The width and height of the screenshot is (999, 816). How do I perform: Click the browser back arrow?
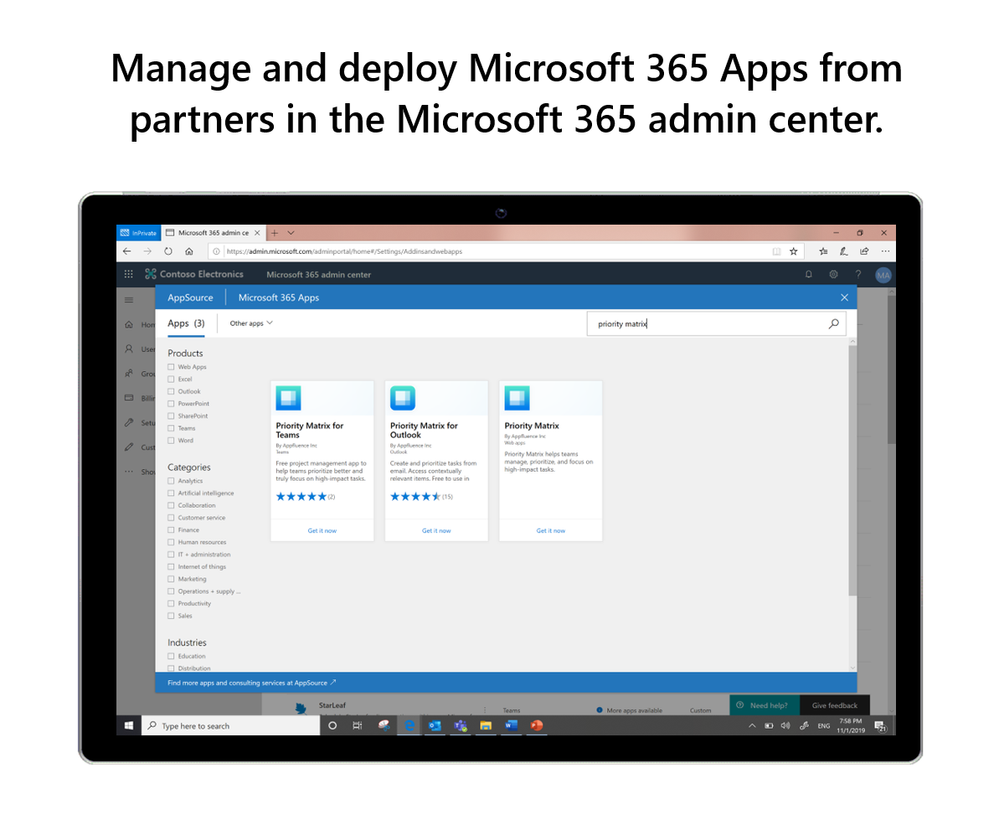tap(127, 252)
